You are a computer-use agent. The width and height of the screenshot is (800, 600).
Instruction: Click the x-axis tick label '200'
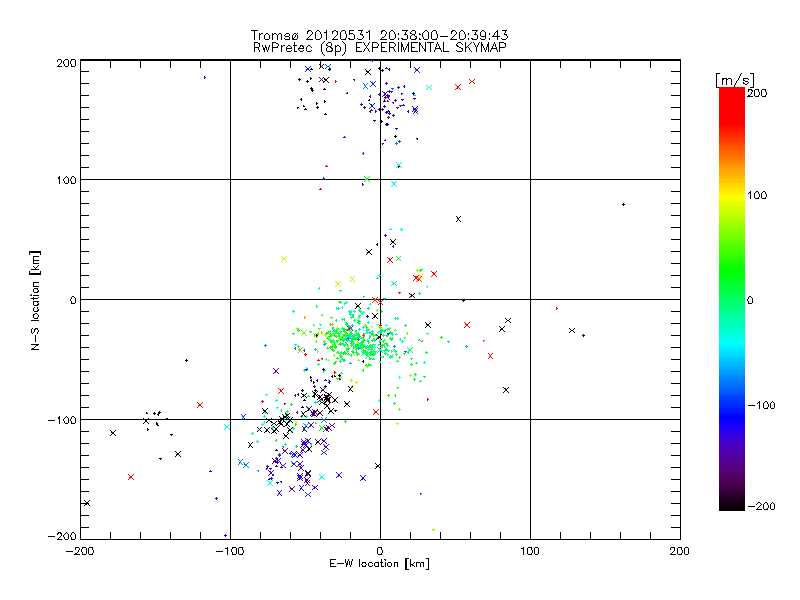(680, 551)
